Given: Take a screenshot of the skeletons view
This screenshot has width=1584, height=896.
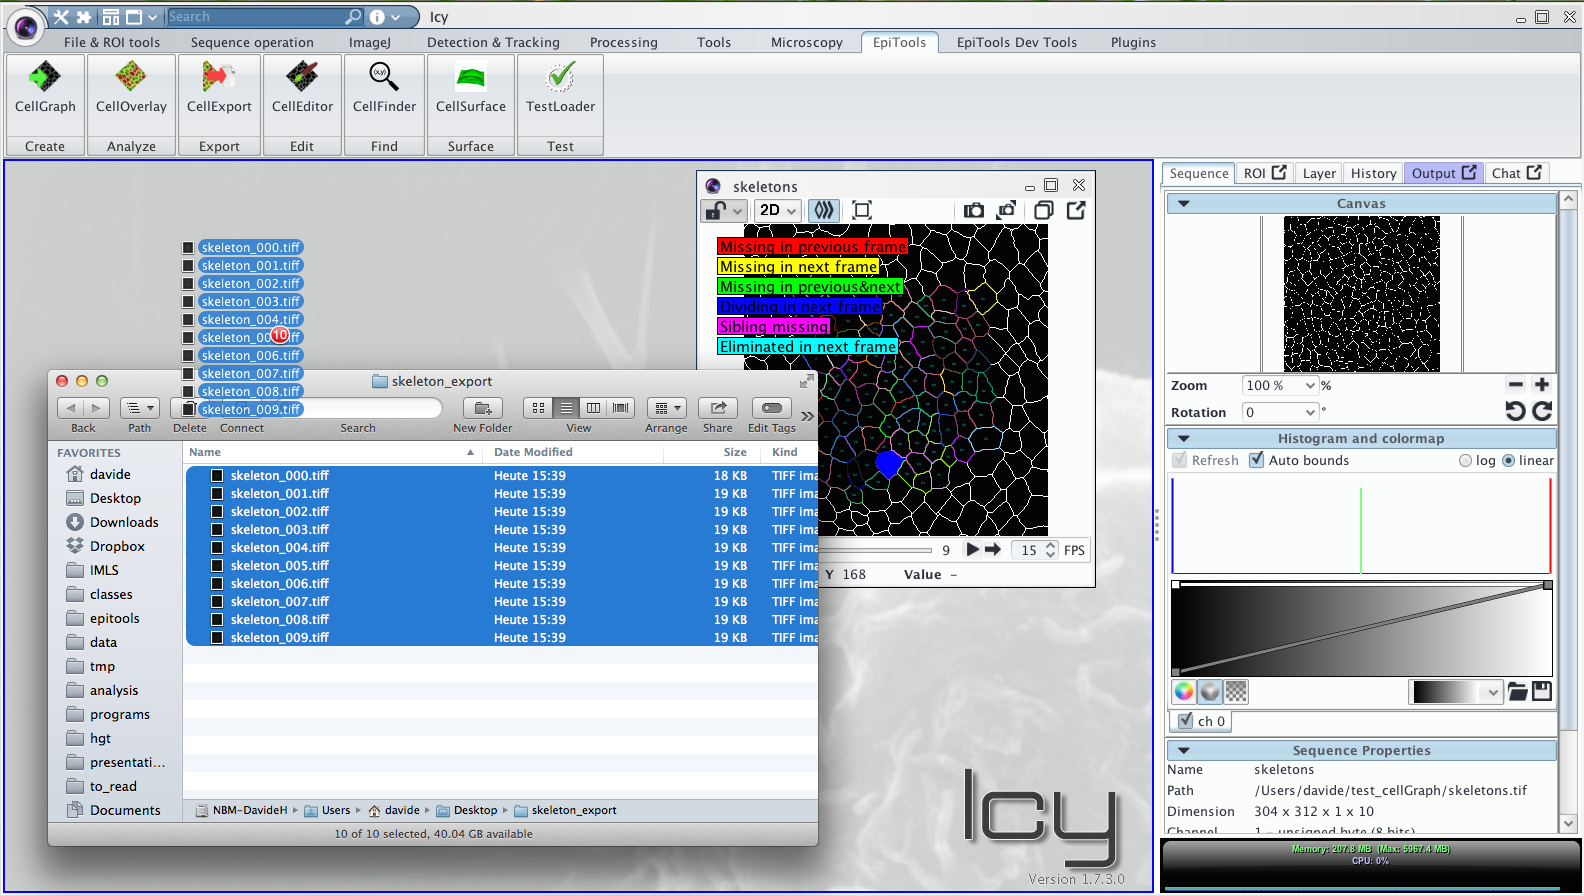Looking at the screenshot, I should 973,210.
